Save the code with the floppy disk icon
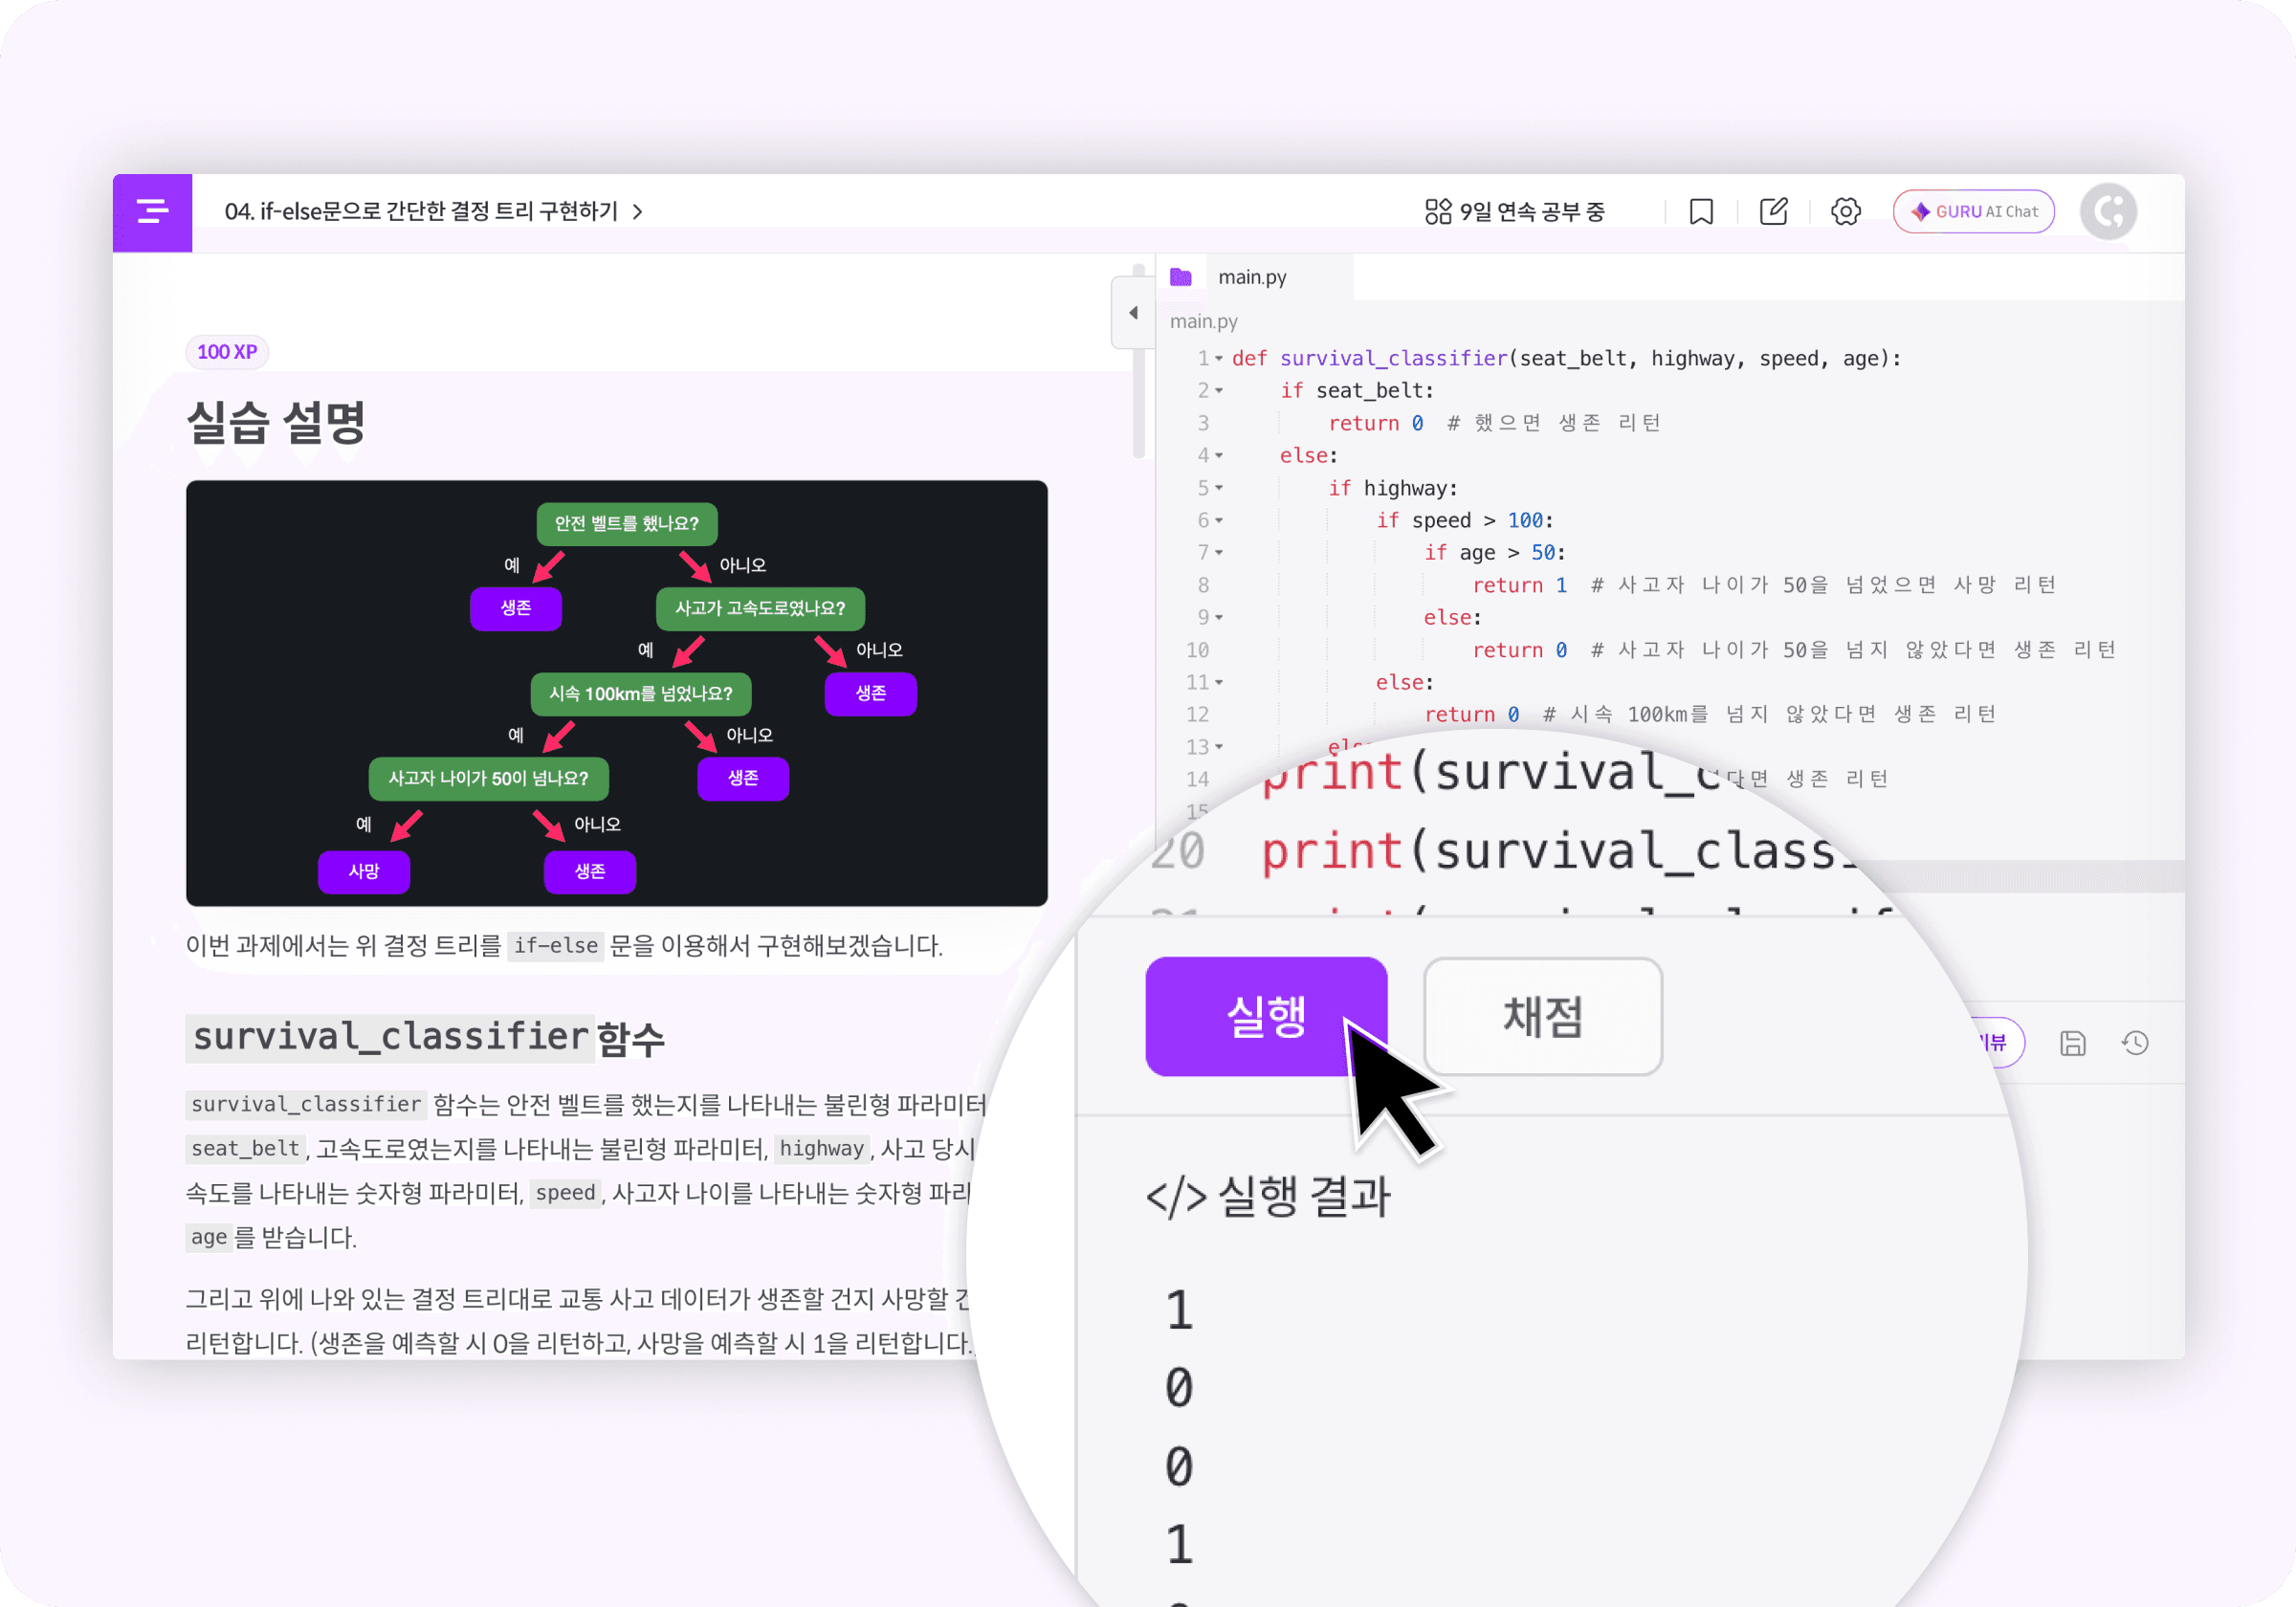Image resolution: width=2296 pixels, height=1607 pixels. pos(2072,1042)
